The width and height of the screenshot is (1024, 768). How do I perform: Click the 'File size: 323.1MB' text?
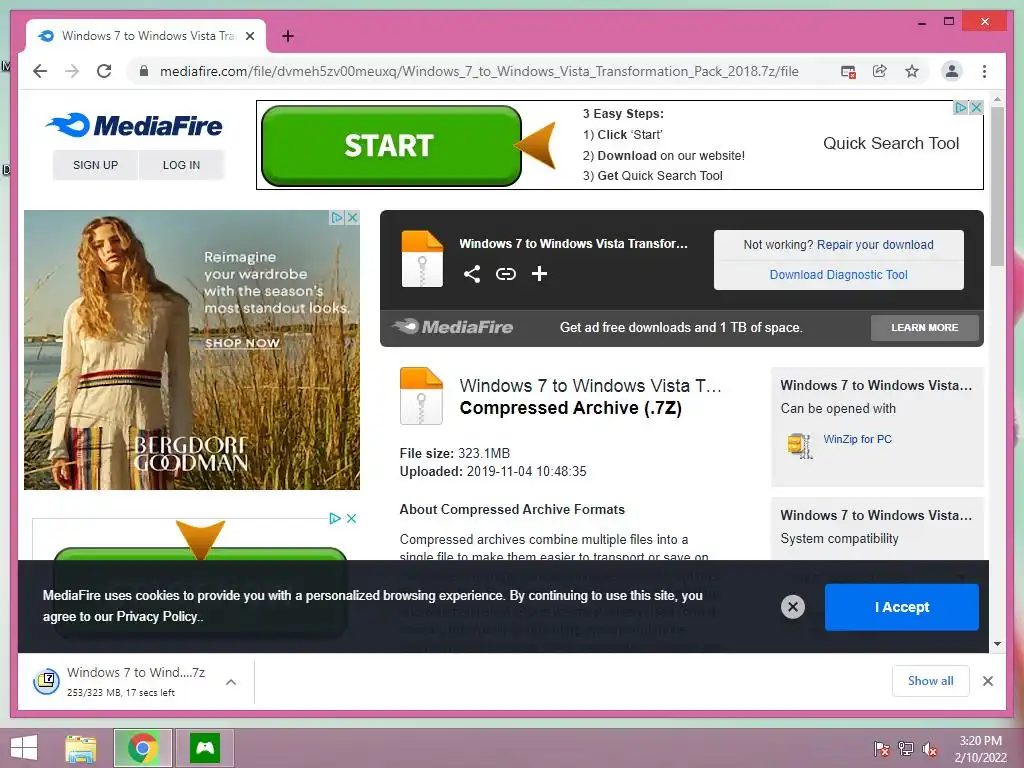tap(455, 453)
